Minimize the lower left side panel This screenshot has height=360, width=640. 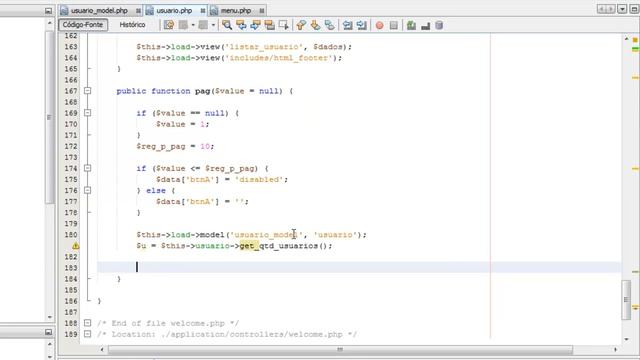pyautogui.click(x=48, y=332)
